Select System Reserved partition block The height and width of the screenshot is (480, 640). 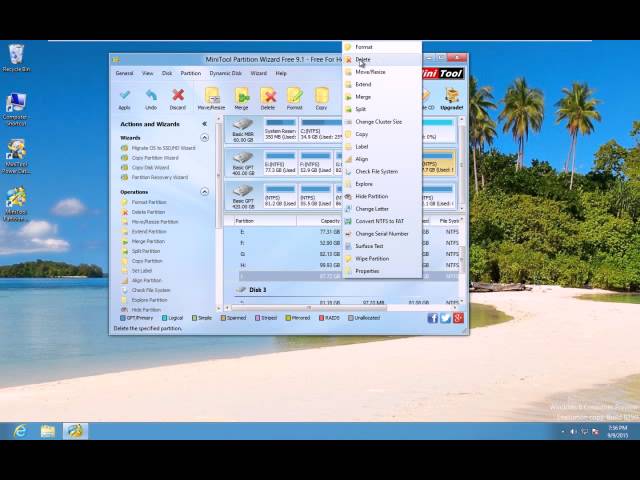tap(280, 129)
